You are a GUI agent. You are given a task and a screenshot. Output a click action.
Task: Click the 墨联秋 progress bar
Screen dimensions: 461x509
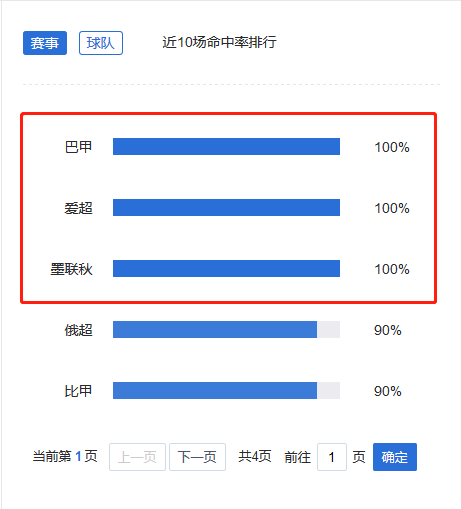[226, 269]
